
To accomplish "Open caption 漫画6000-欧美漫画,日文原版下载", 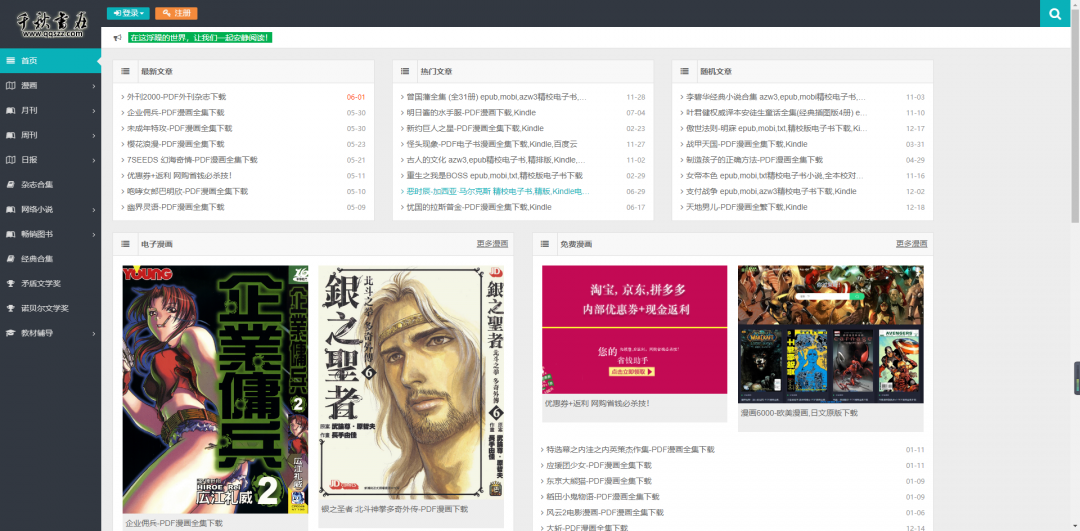I will (x=799, y=413).
